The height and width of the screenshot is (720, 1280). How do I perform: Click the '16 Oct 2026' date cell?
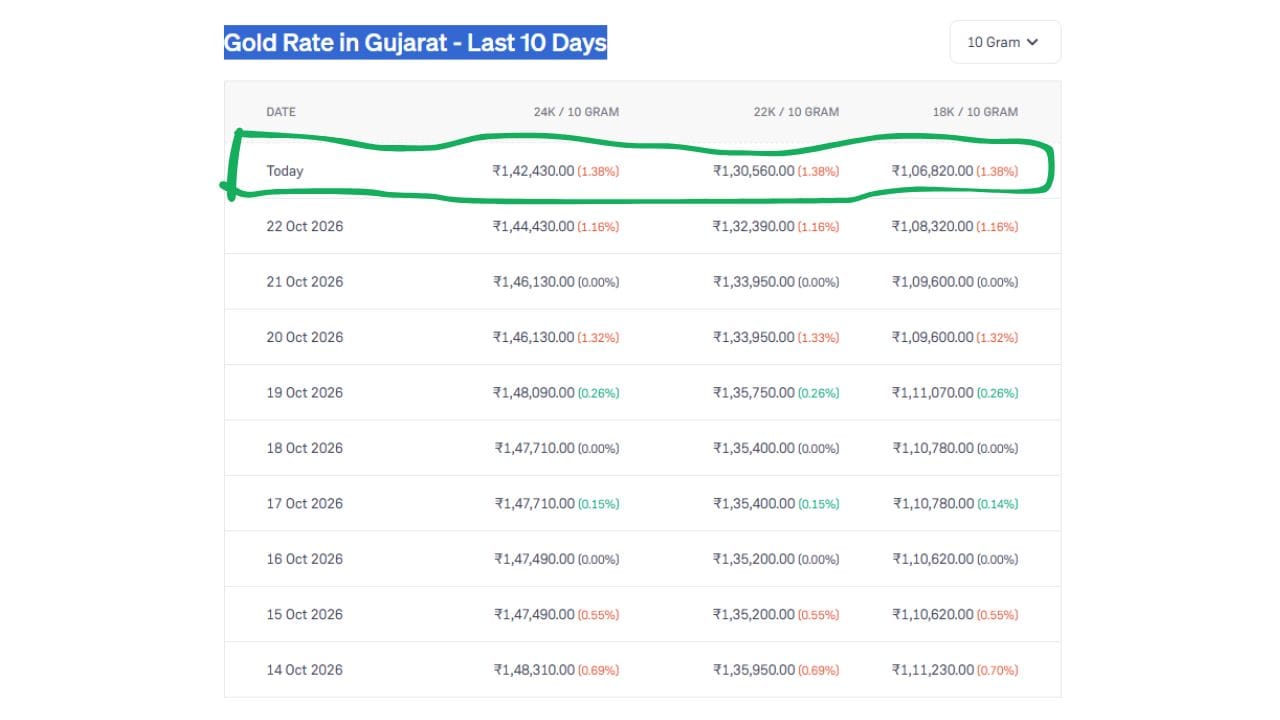point(305,559)
